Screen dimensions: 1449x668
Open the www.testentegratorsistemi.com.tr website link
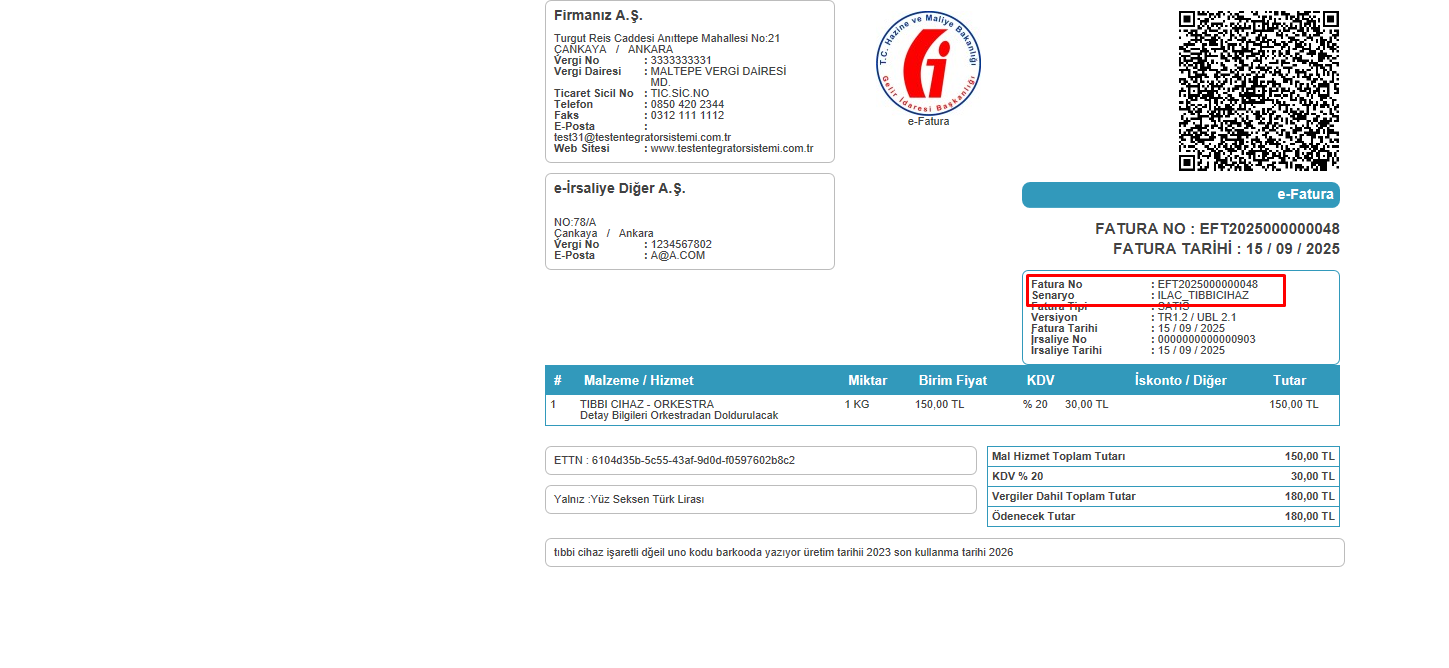[x=731, y=149]
